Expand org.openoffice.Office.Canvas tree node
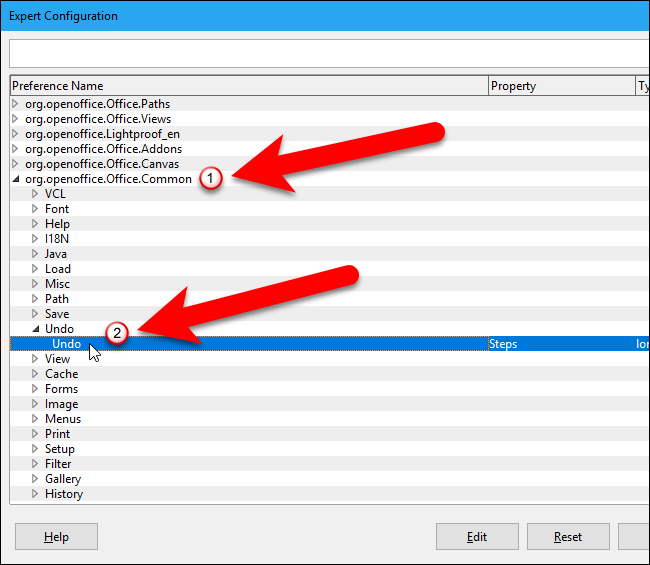 15,164
